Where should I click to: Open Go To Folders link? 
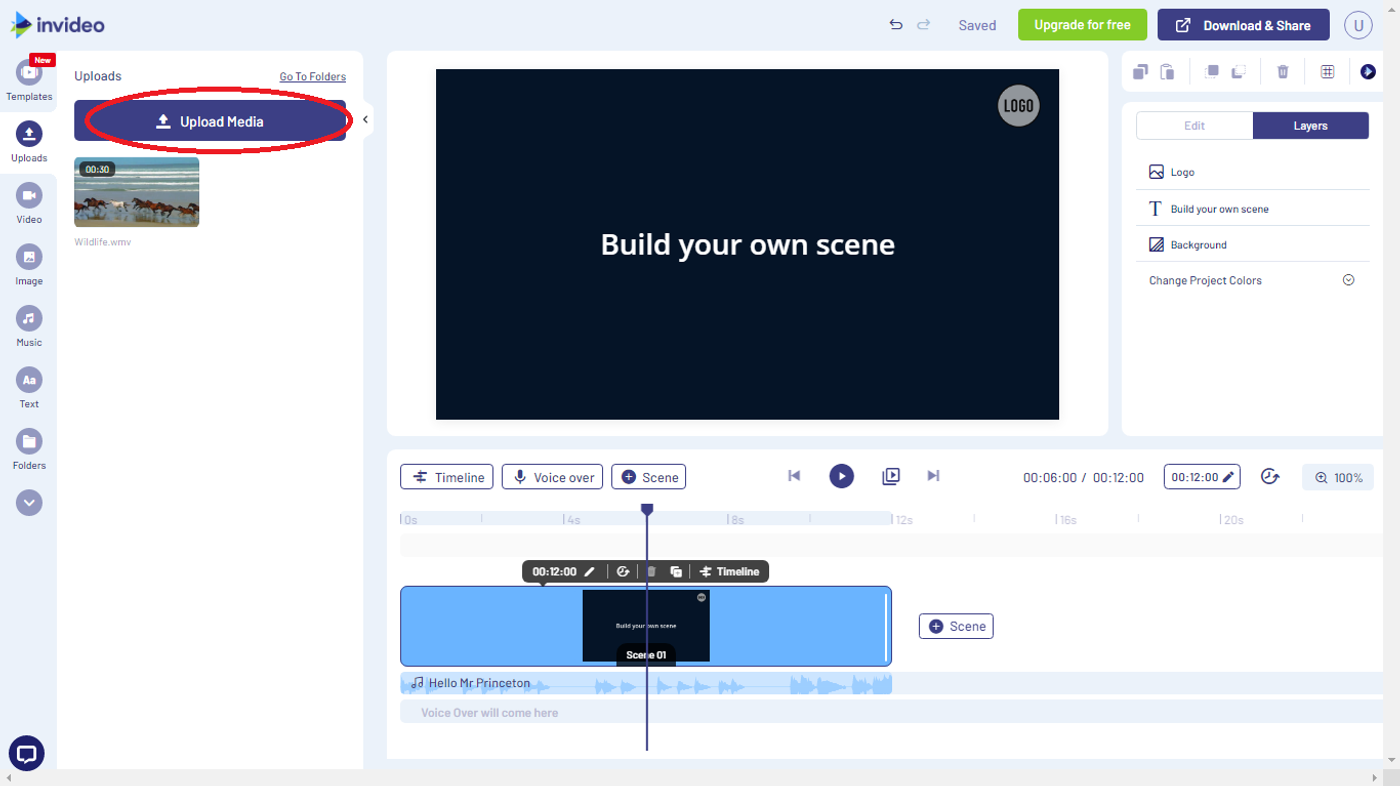click(311, 76)
